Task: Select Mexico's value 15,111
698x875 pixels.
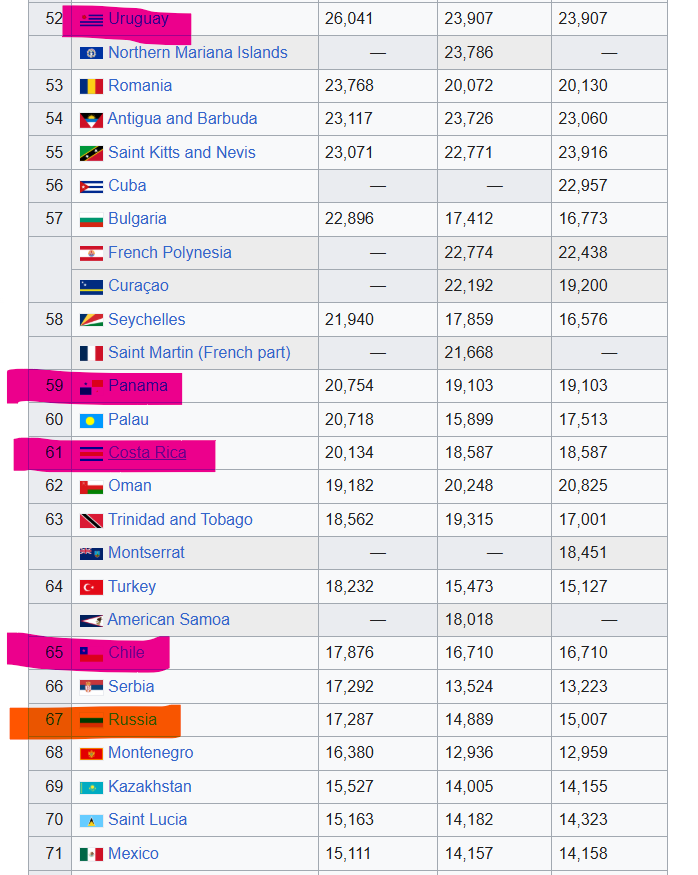Action: pos(348,853)
